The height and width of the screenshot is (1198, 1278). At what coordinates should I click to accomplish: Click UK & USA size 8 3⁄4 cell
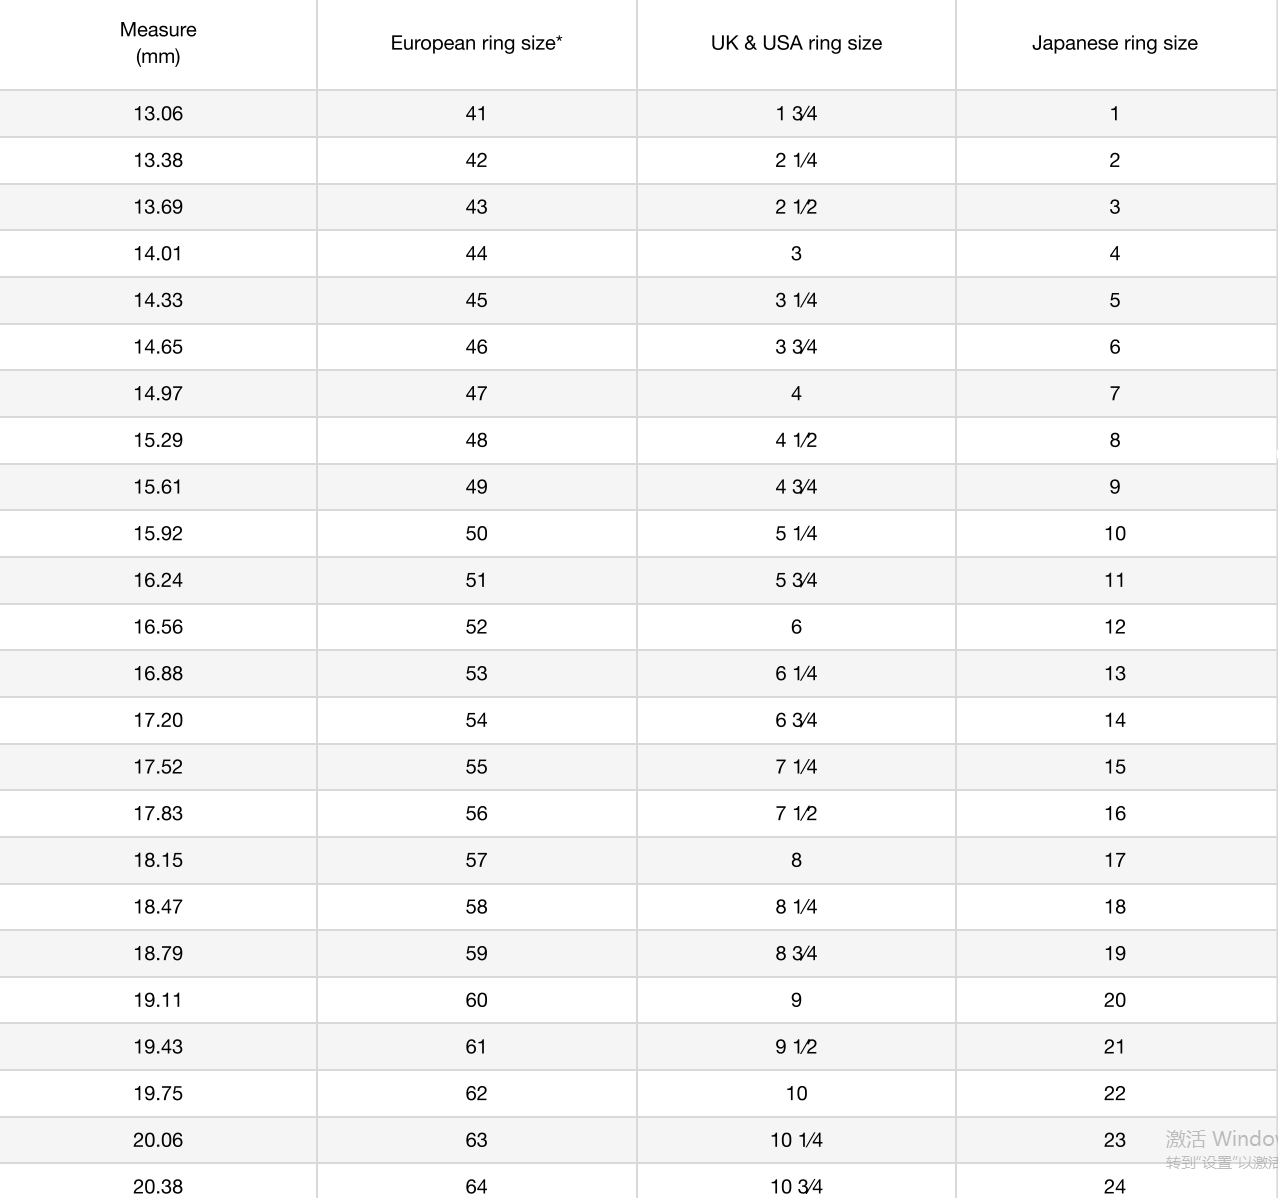click(x=796, y=954)
